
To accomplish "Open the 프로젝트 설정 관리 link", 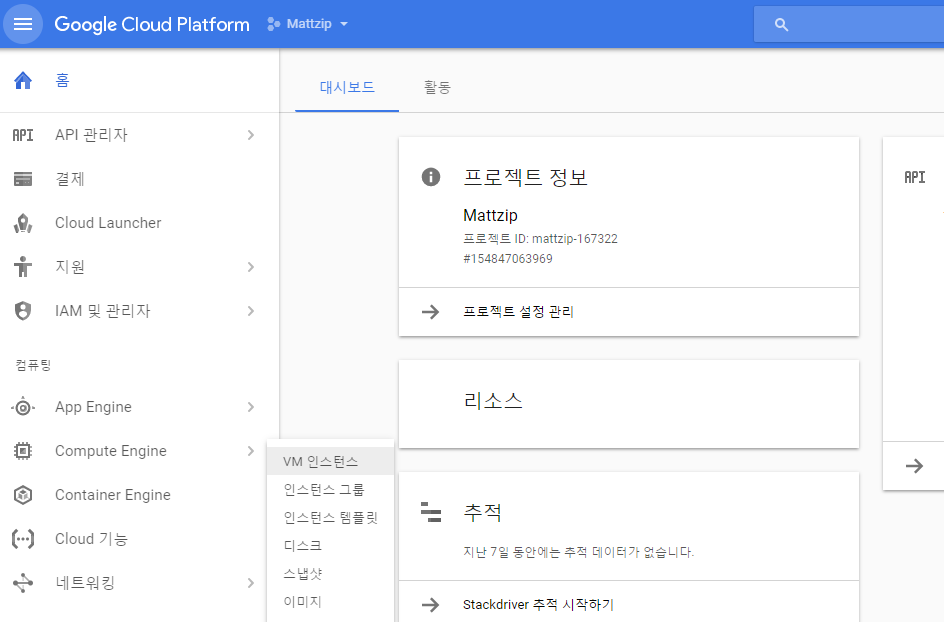I will click(x=518, y=312).
